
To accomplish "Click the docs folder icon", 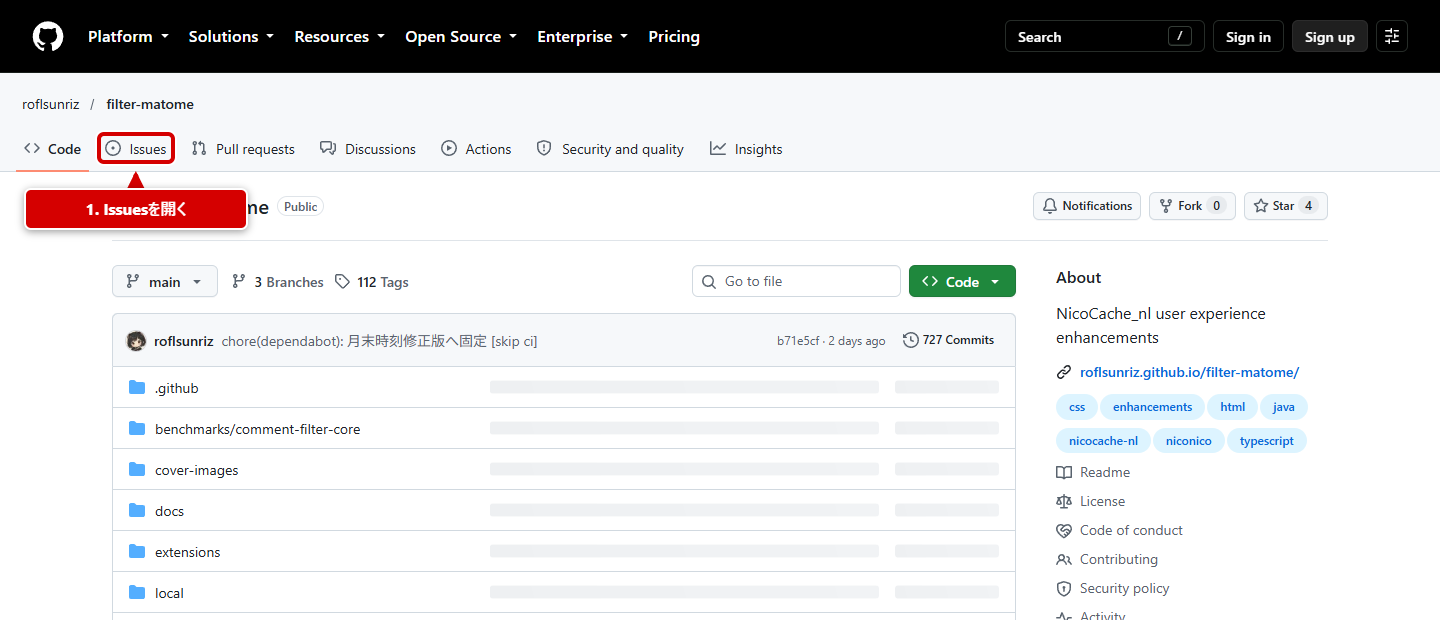I will coord(137,511).
